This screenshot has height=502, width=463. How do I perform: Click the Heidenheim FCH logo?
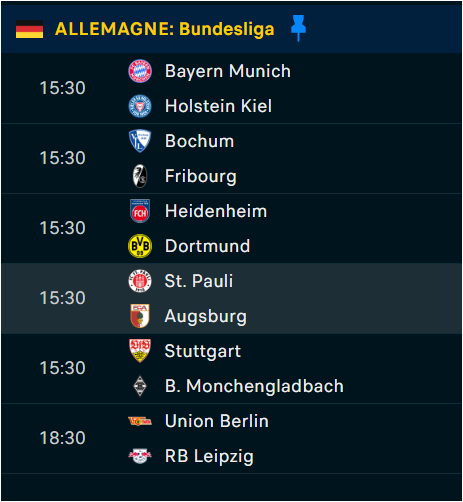[140, 211]
